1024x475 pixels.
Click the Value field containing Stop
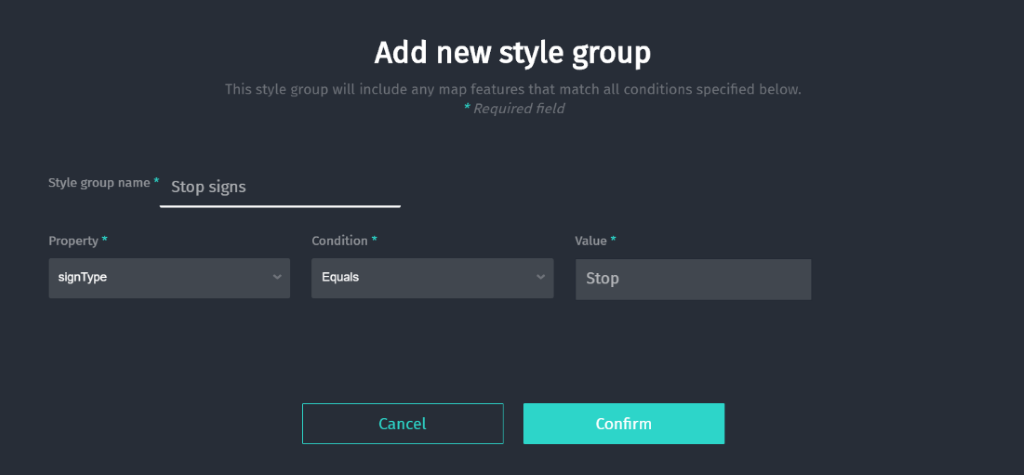[x=693, y=279]
